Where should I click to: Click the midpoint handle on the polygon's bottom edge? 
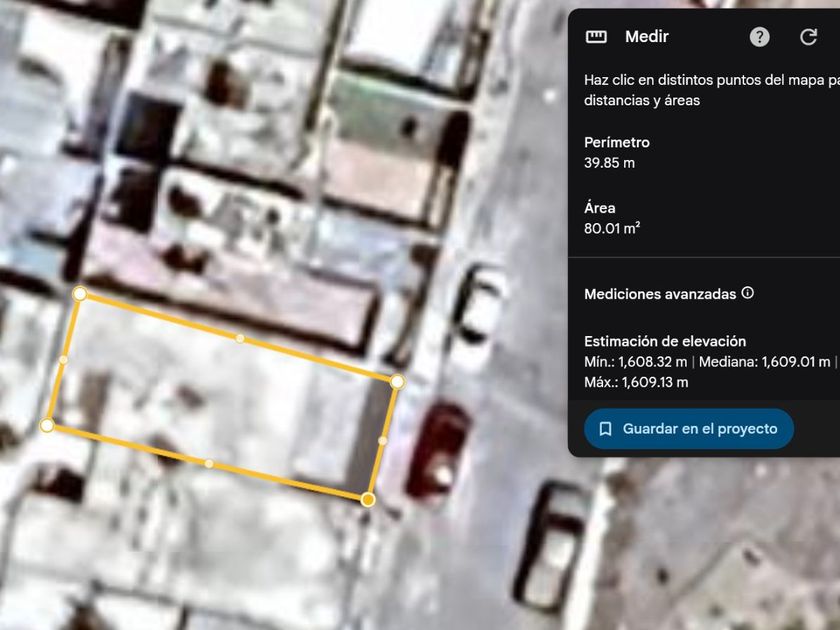[208, 463]
